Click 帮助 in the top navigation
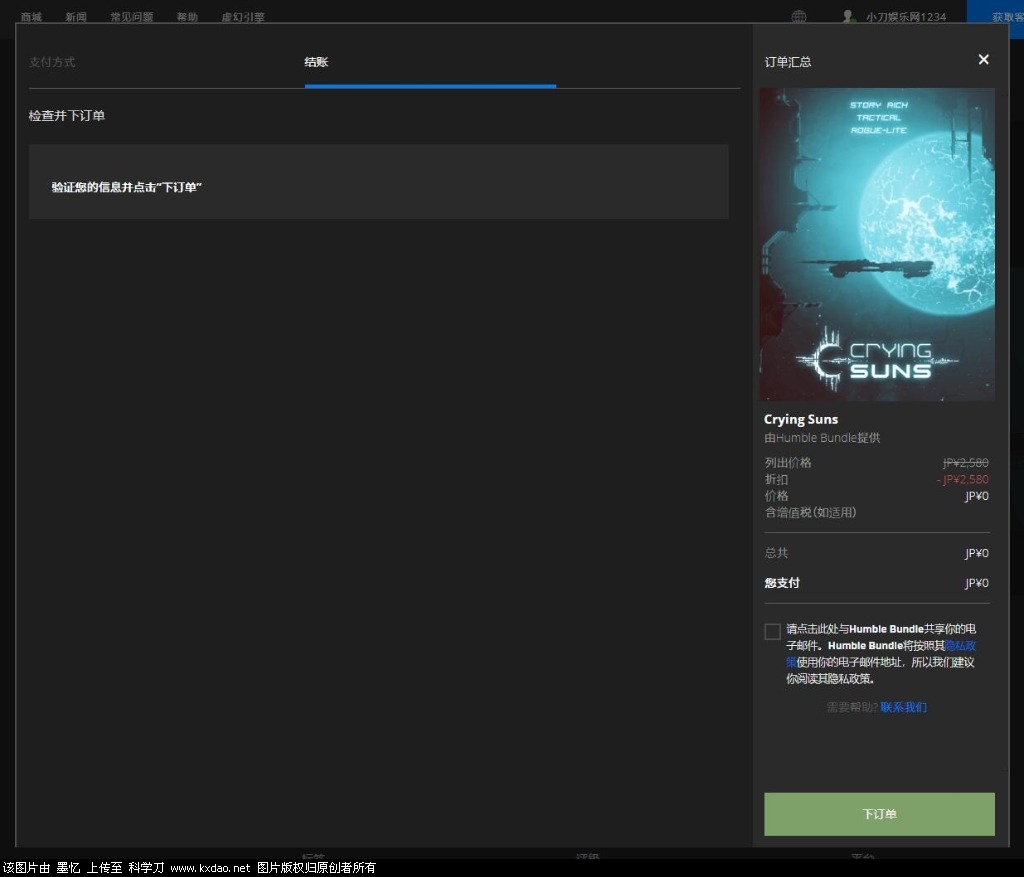This screenshot has height=877, width=1024. tap(187, 17)
